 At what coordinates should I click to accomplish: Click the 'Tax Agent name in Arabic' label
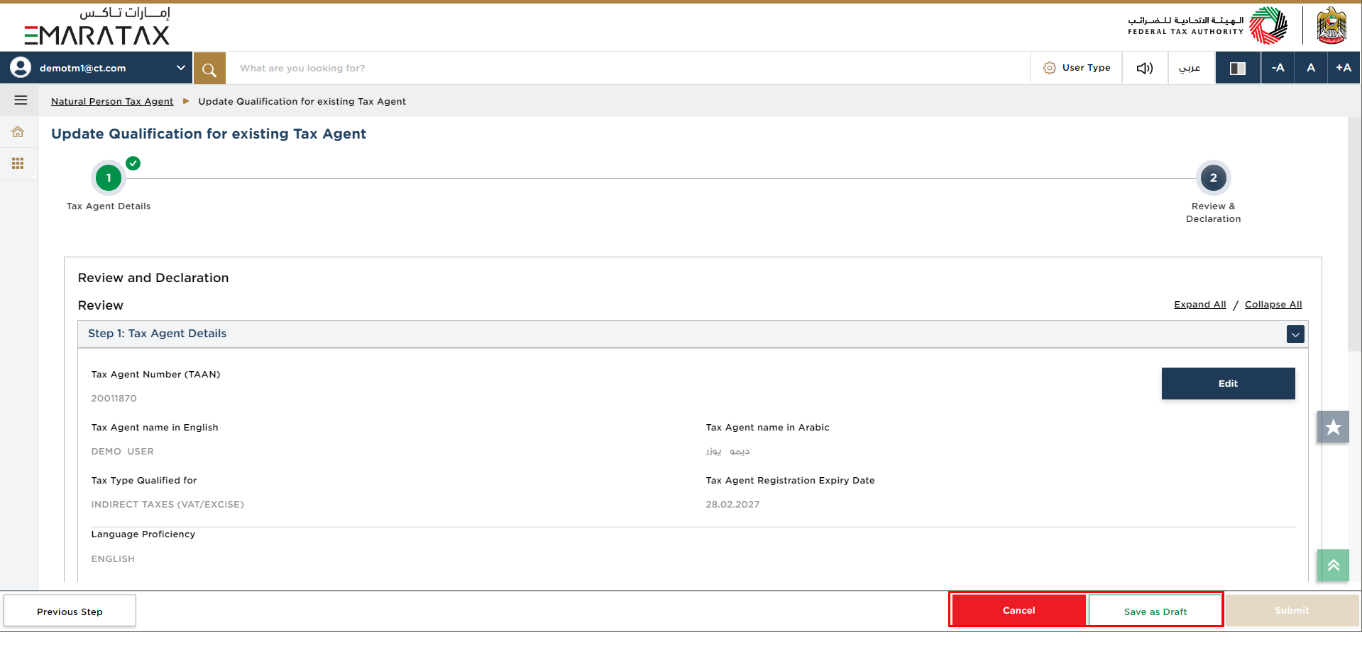(x=767, y=427)
